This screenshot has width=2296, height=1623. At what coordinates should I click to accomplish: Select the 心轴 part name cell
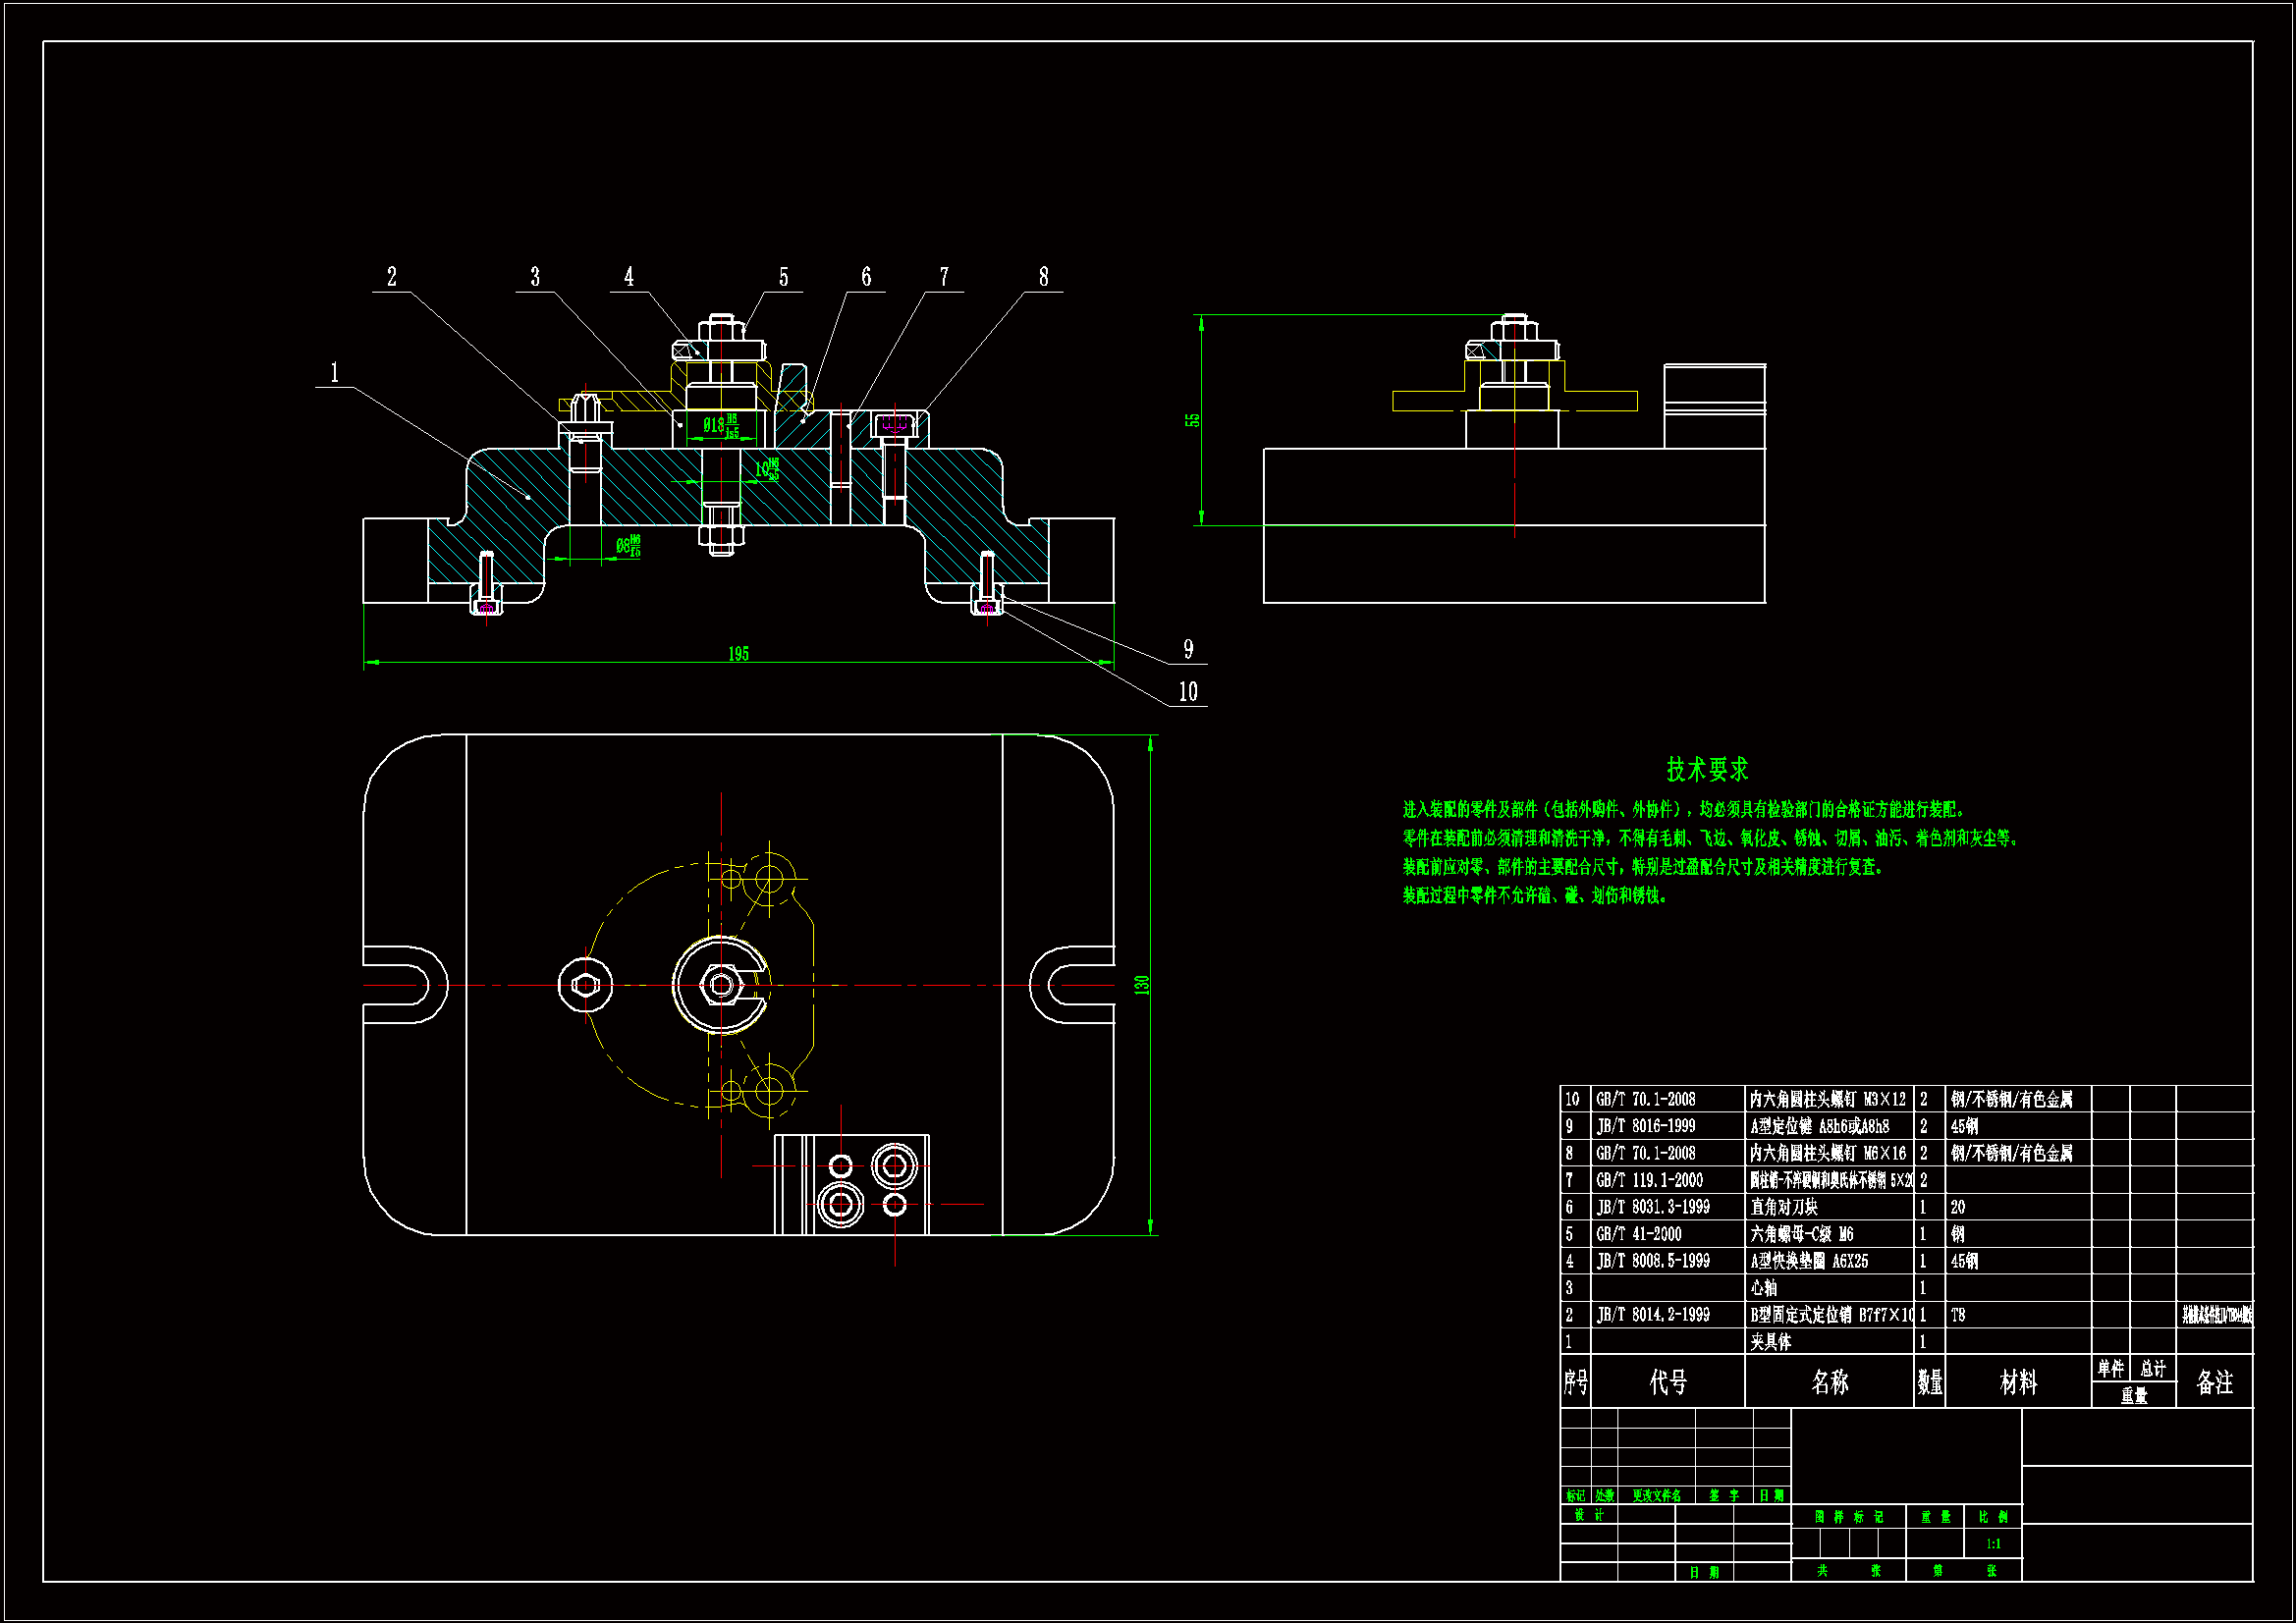click(1764, 1288)
